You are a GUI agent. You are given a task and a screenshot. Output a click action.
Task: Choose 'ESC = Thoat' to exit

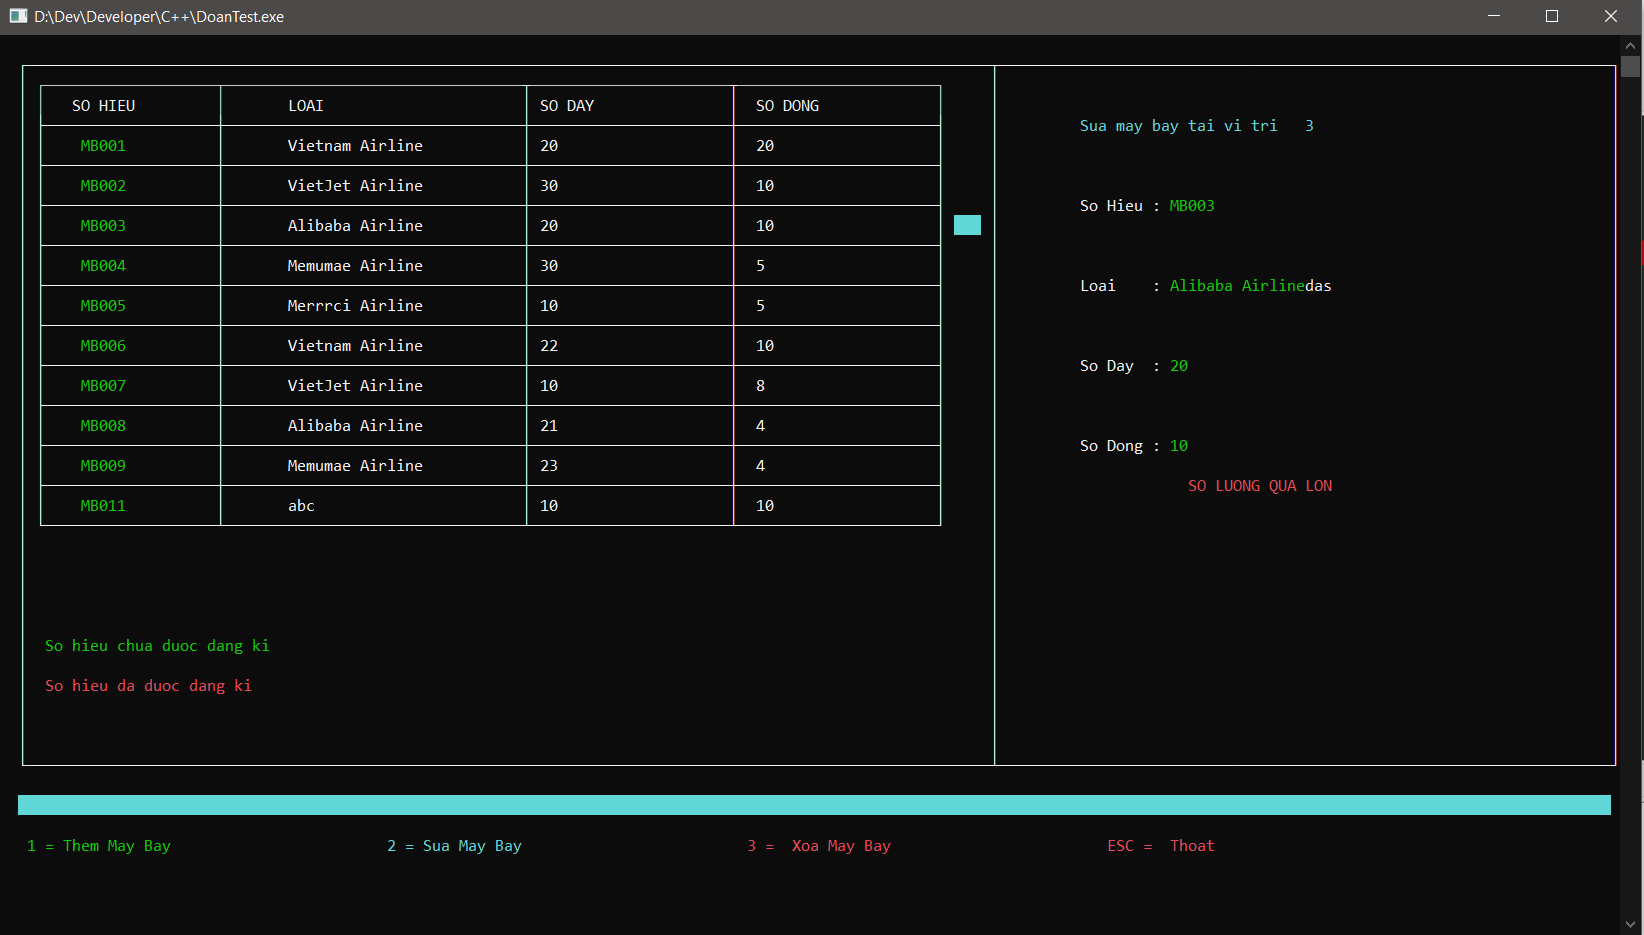point(1160,845)
